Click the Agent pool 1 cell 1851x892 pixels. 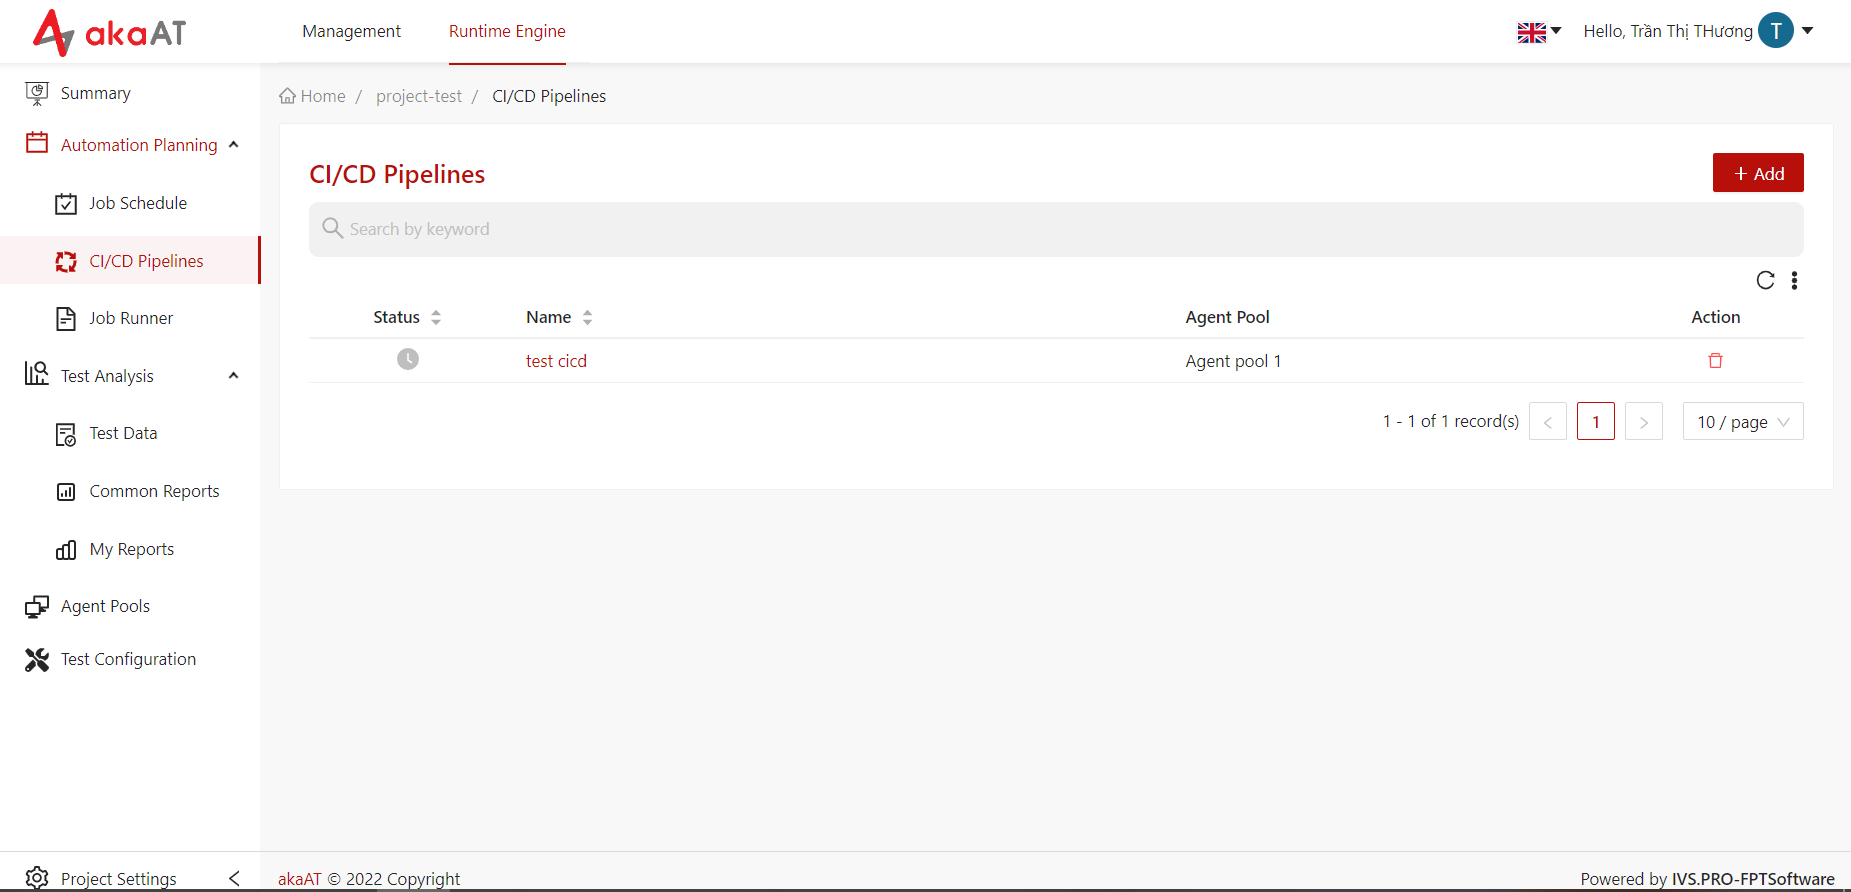click(x=1233, y=361)
